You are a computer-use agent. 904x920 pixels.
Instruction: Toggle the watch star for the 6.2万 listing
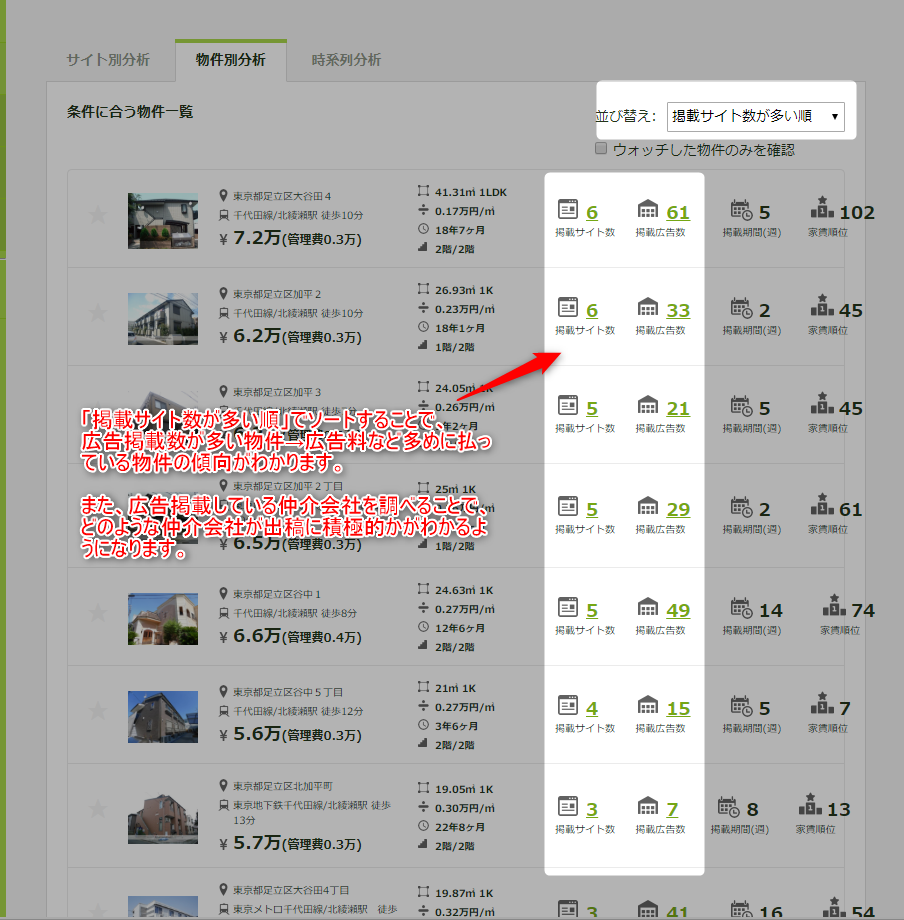(x=97, y=313)
